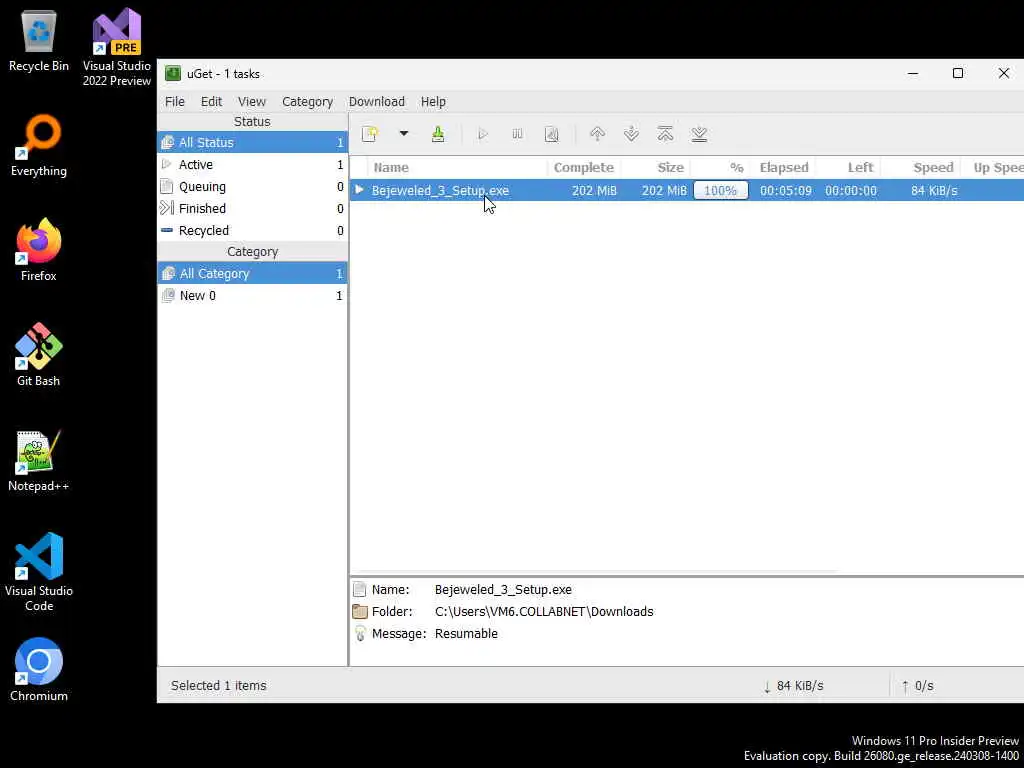The width and height of the screenshot is (1024, 768).
Task: Select the Active status filter
Action: (x=252, y=165)
